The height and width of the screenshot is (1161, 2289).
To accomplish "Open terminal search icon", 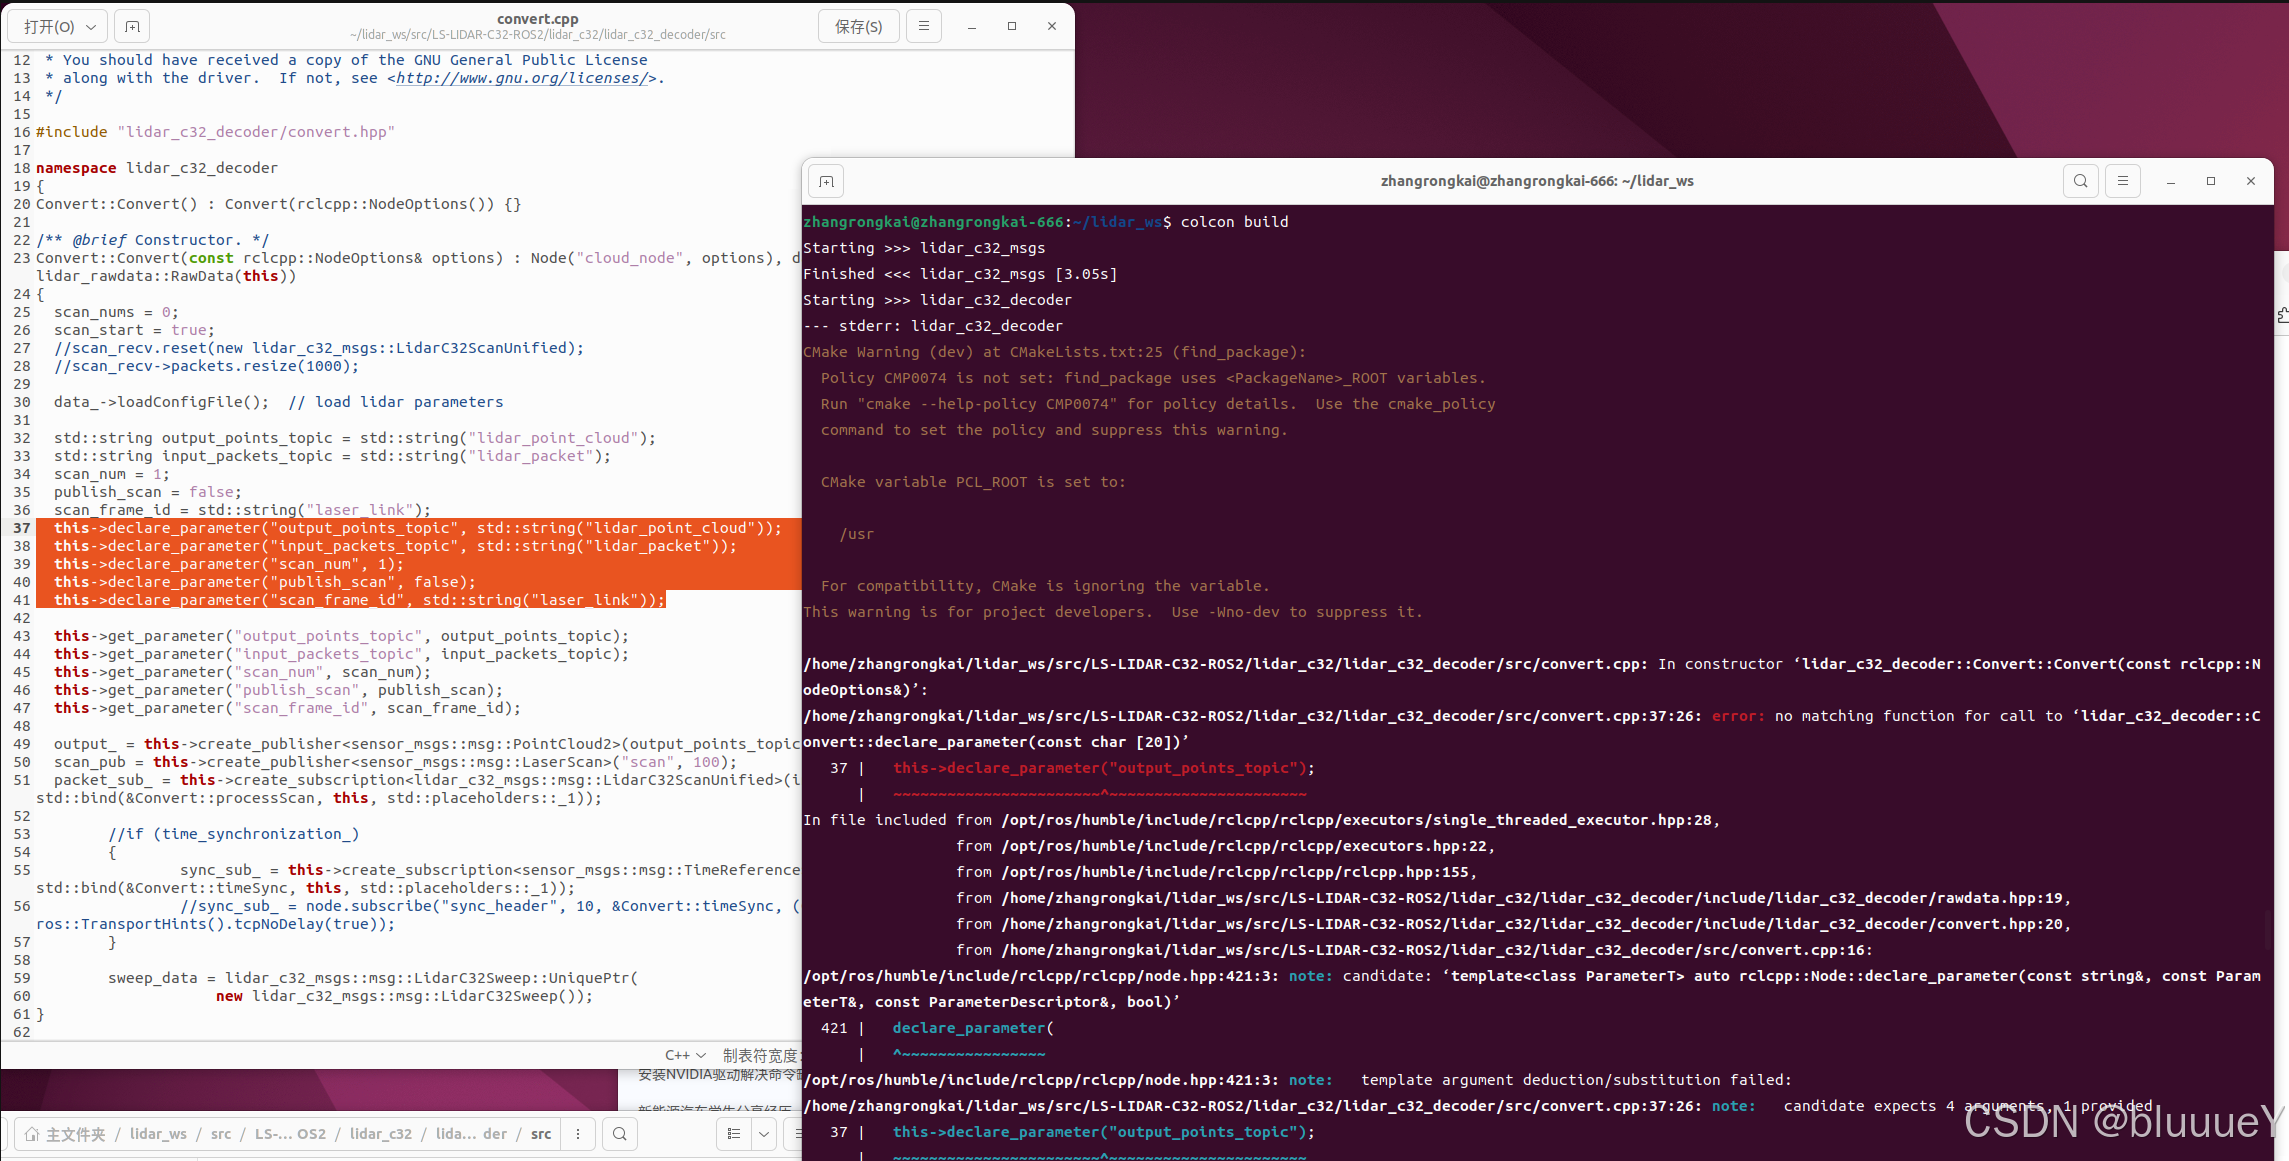I will point(2080,181).
